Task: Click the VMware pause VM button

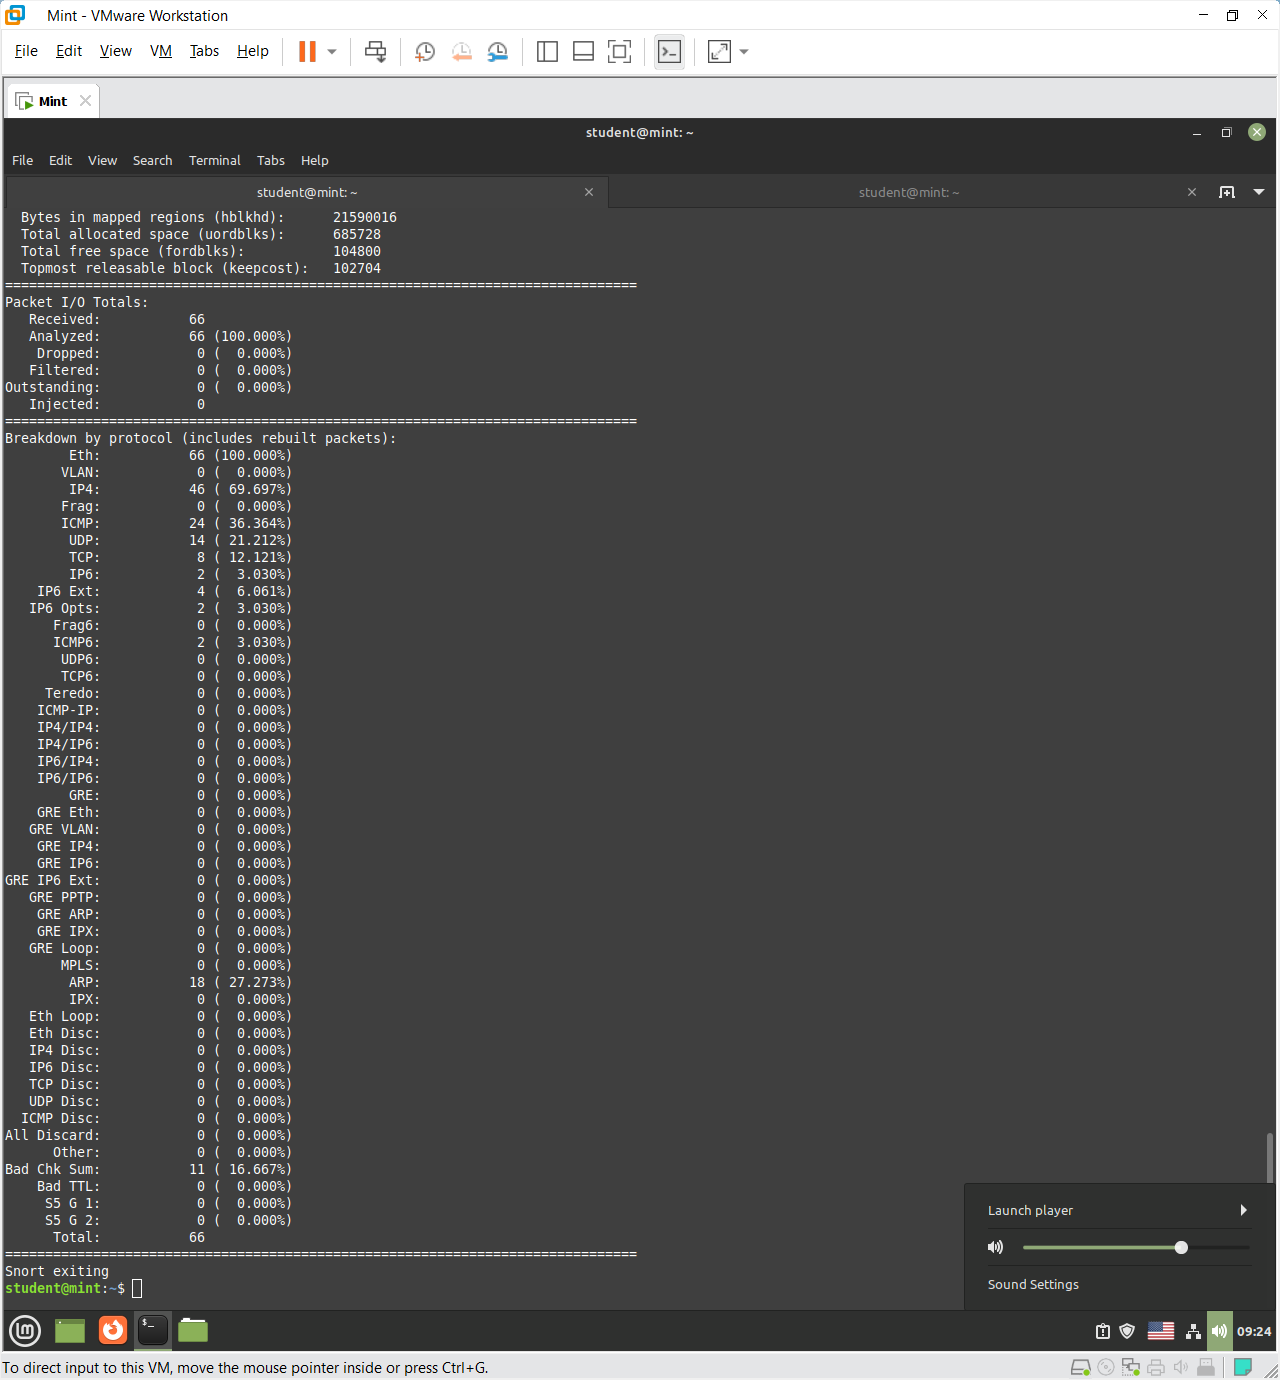Action: tap(307, 52)
